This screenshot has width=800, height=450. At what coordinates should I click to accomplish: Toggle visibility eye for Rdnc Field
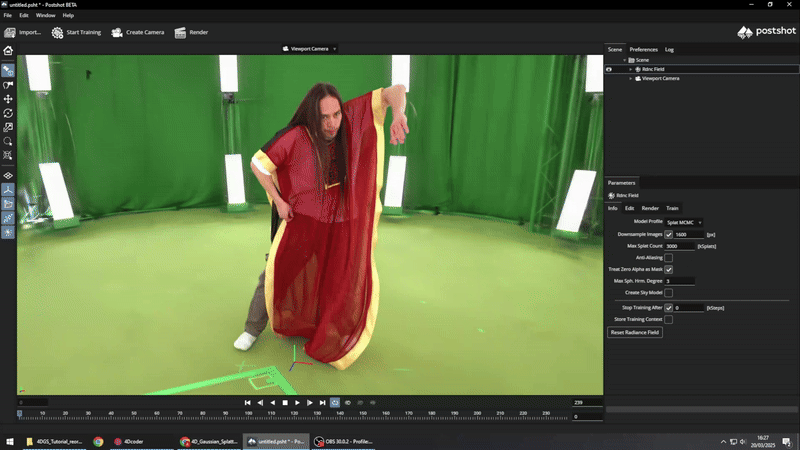pos(609,69)
